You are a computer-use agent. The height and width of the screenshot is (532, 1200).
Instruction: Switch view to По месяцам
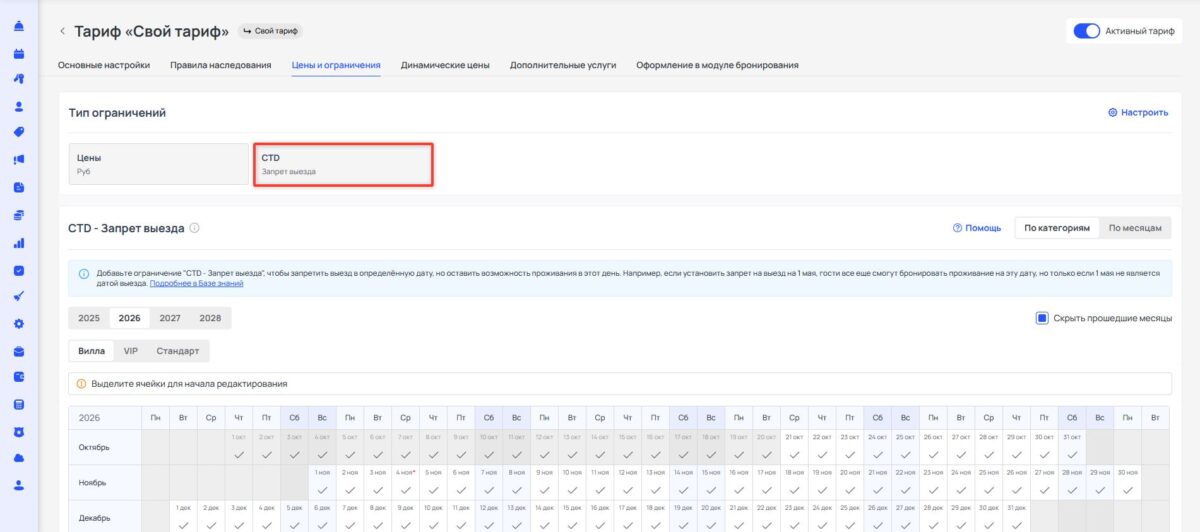click(x=1135, y=228)
